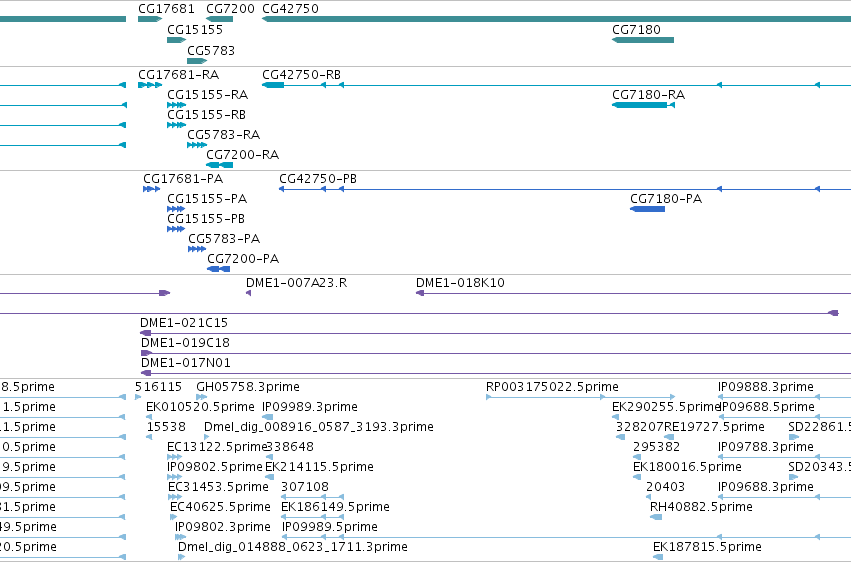Click protein CG5783-PA
Viewport: 851px width, 562px height.
tap(197, 249)
